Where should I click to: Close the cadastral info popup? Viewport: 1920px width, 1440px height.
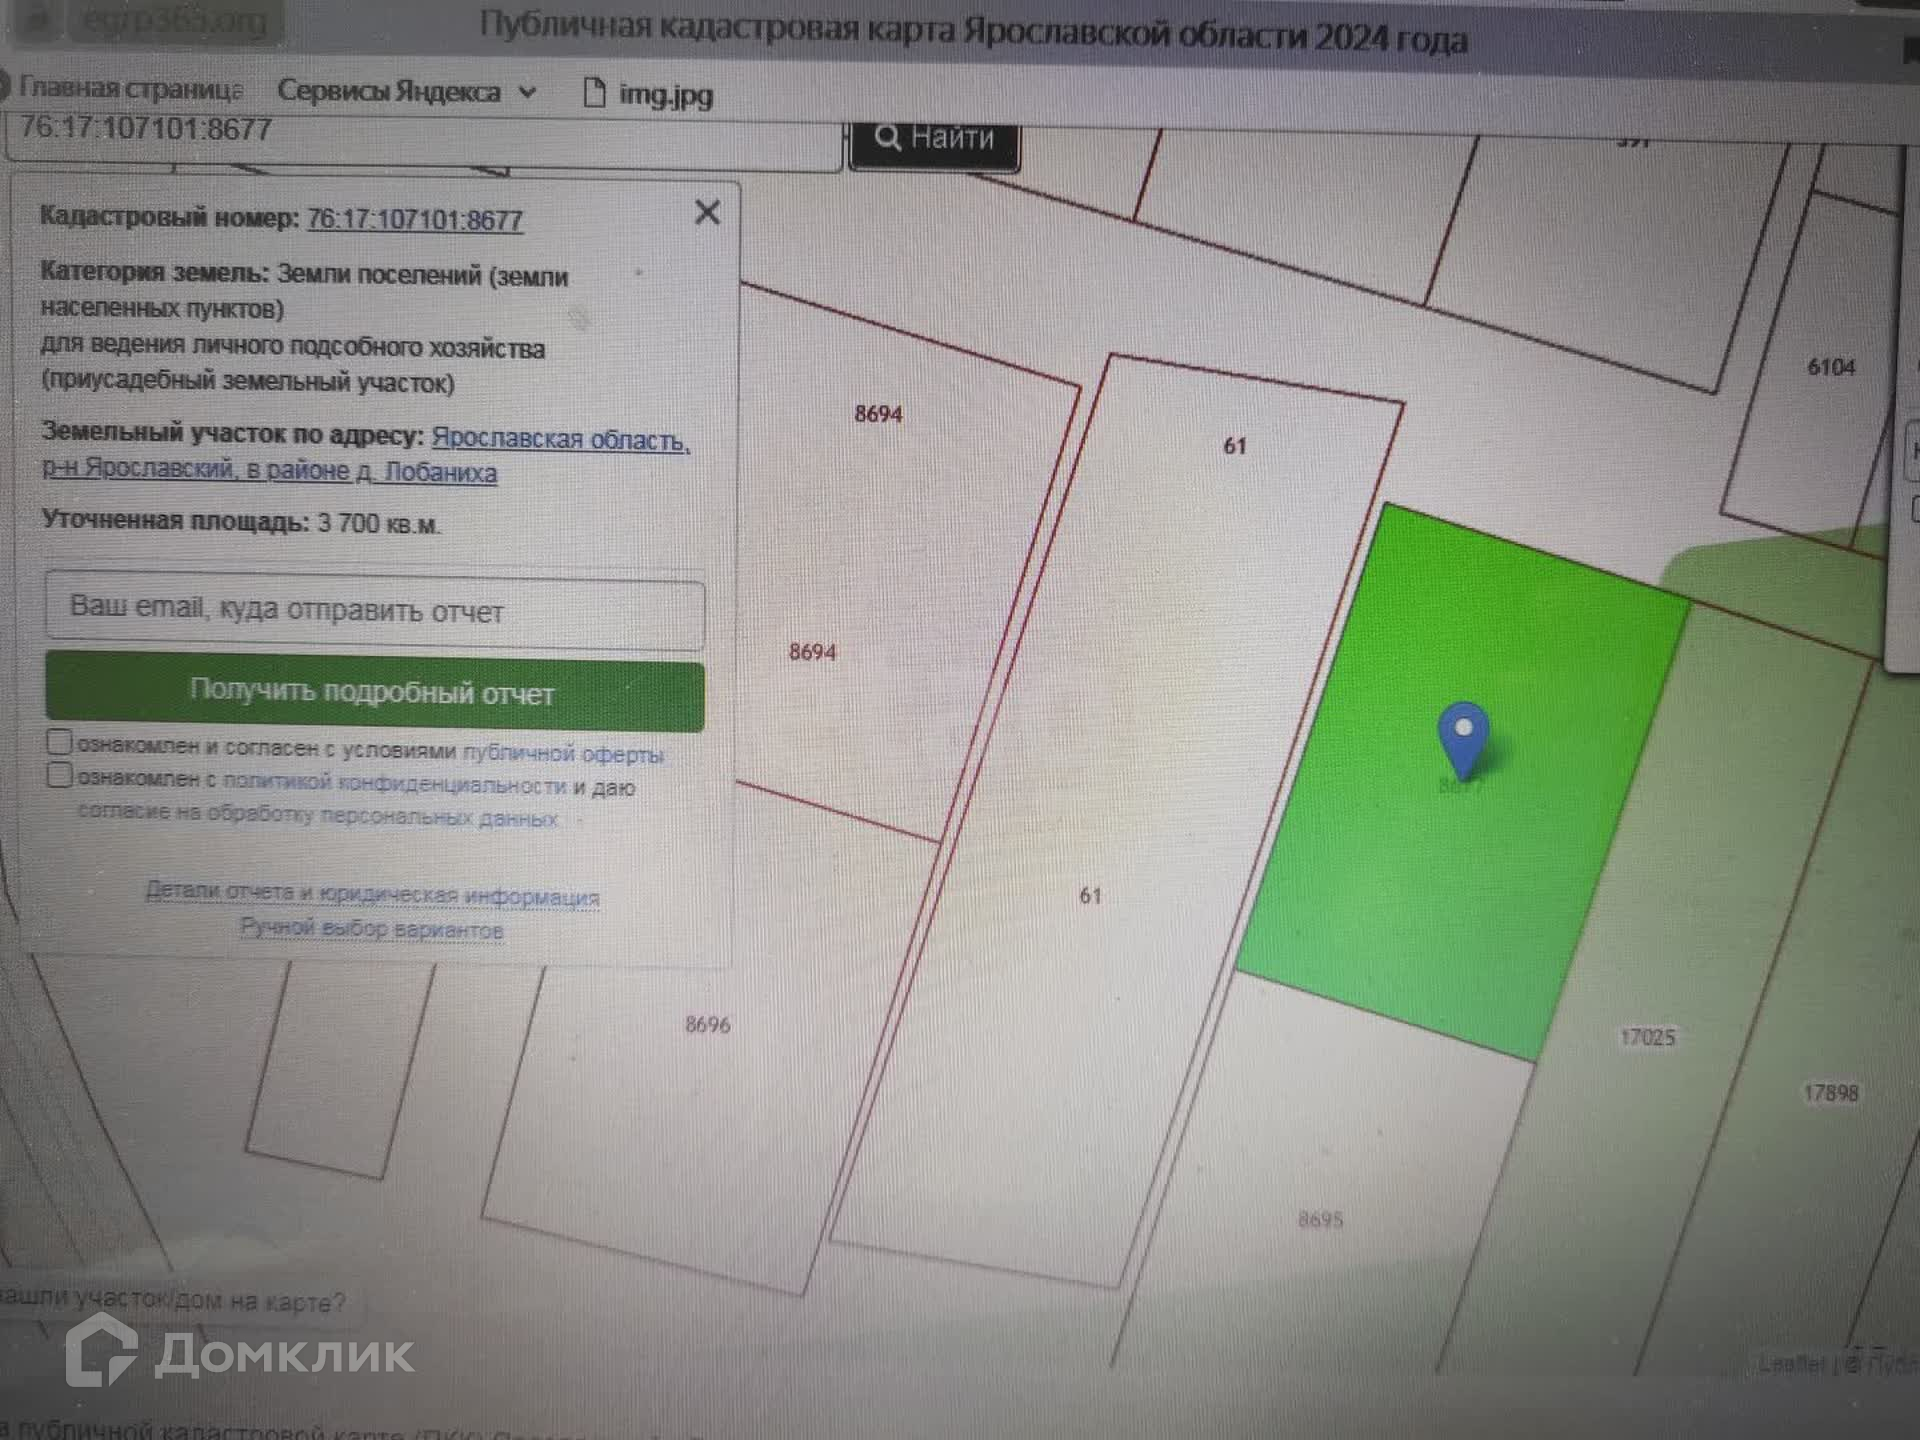pos(707,212)
